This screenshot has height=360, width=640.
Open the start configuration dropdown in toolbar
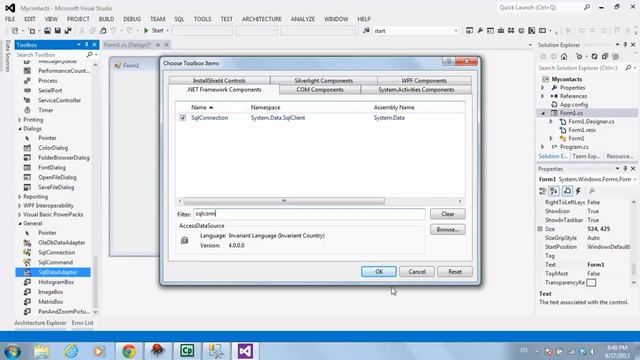pos(456,31)
